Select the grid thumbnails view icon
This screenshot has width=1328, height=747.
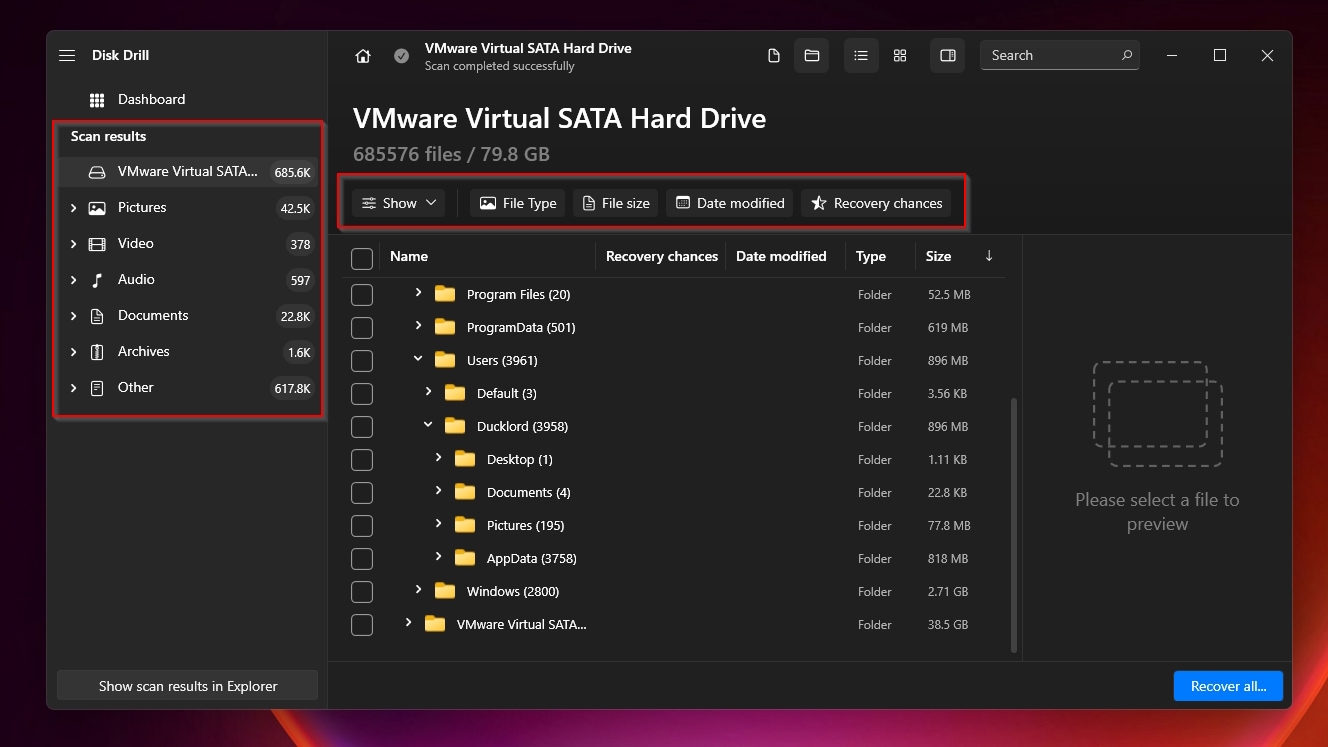(x=900, y=56)
